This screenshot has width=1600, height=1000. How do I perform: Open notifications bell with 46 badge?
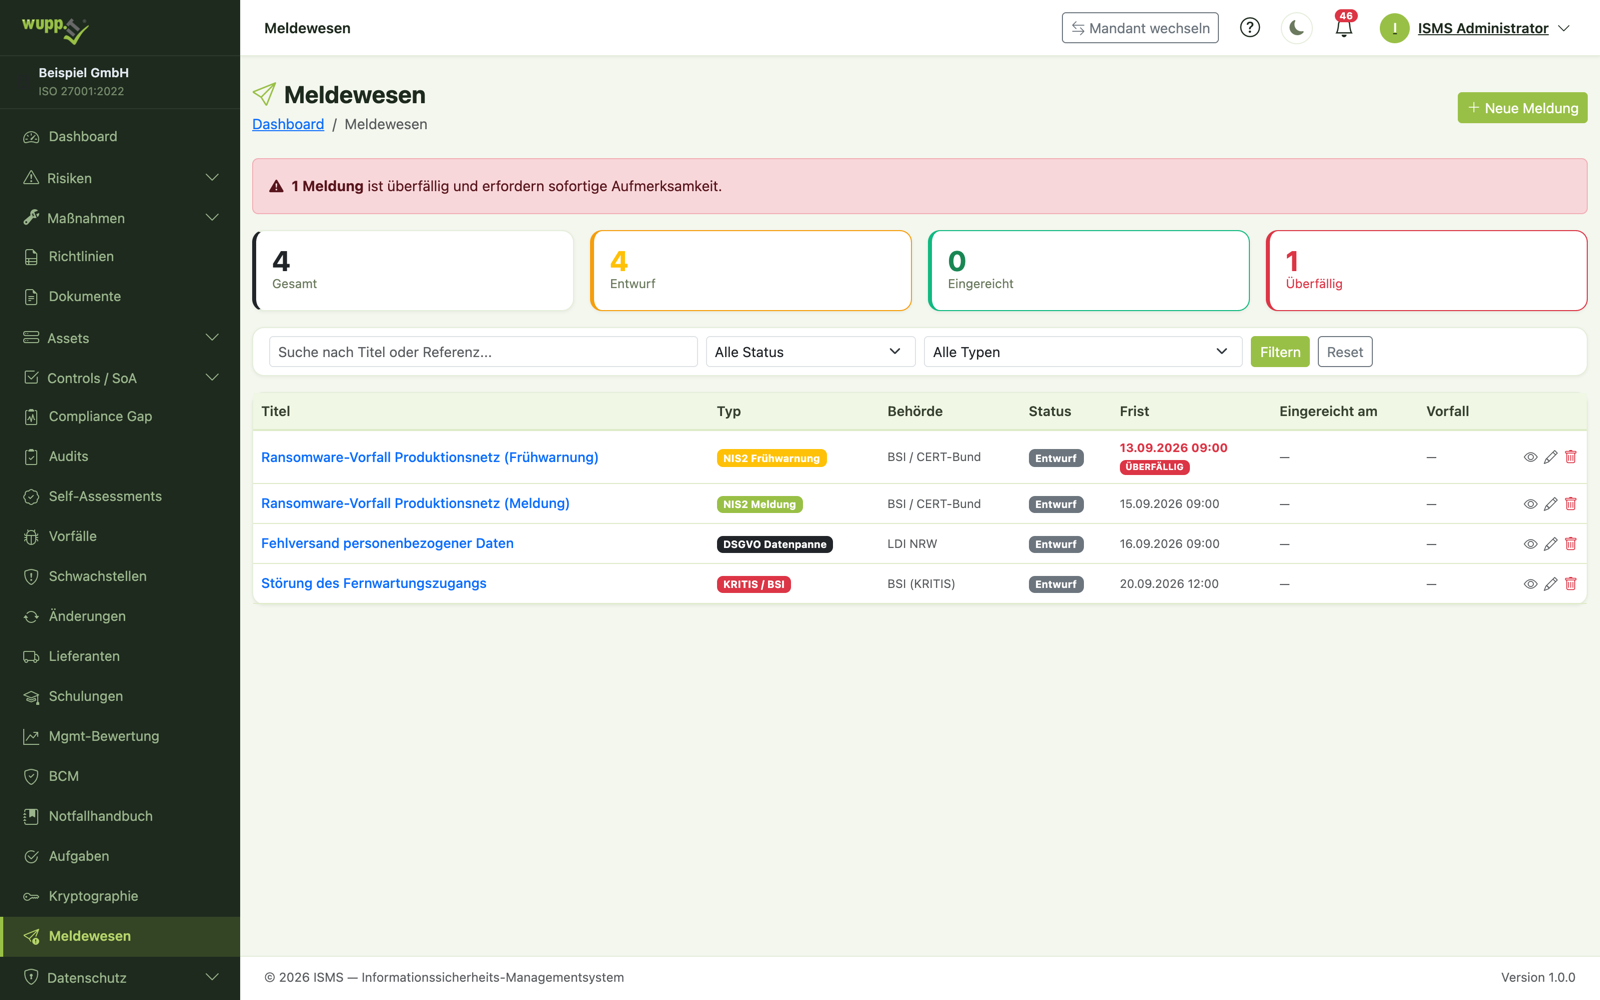[x=1344, y=27]
